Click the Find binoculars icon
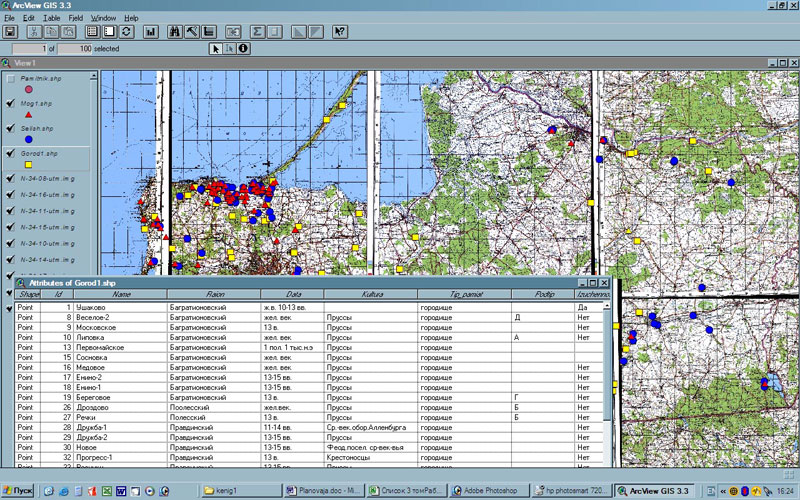Image resolution: width=800 pixels, height=500 pixels. (x=176, y=32)
